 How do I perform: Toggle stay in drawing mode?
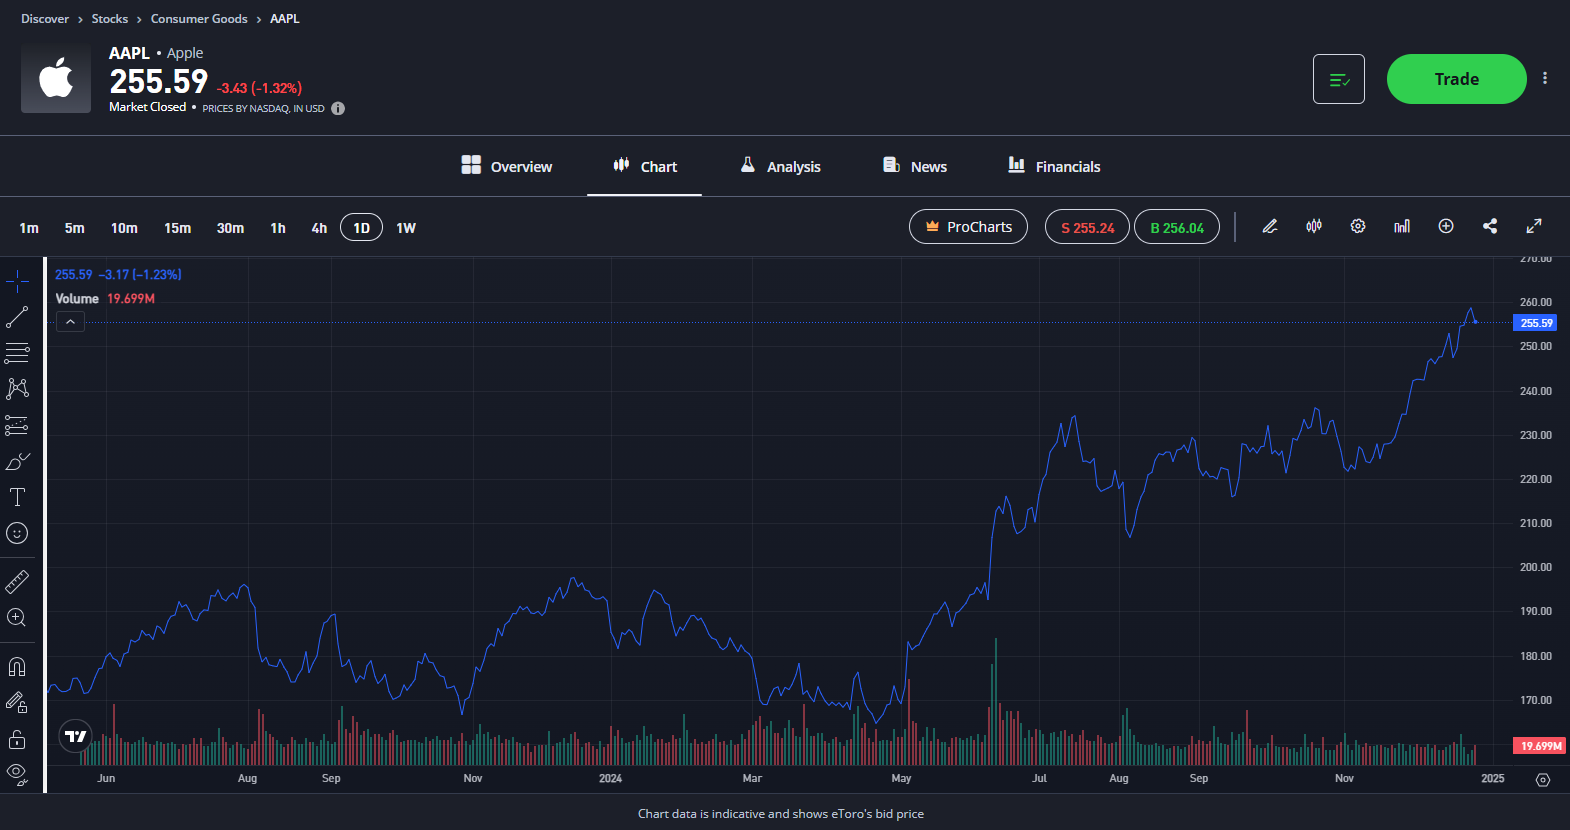click(x=17, y=703)
